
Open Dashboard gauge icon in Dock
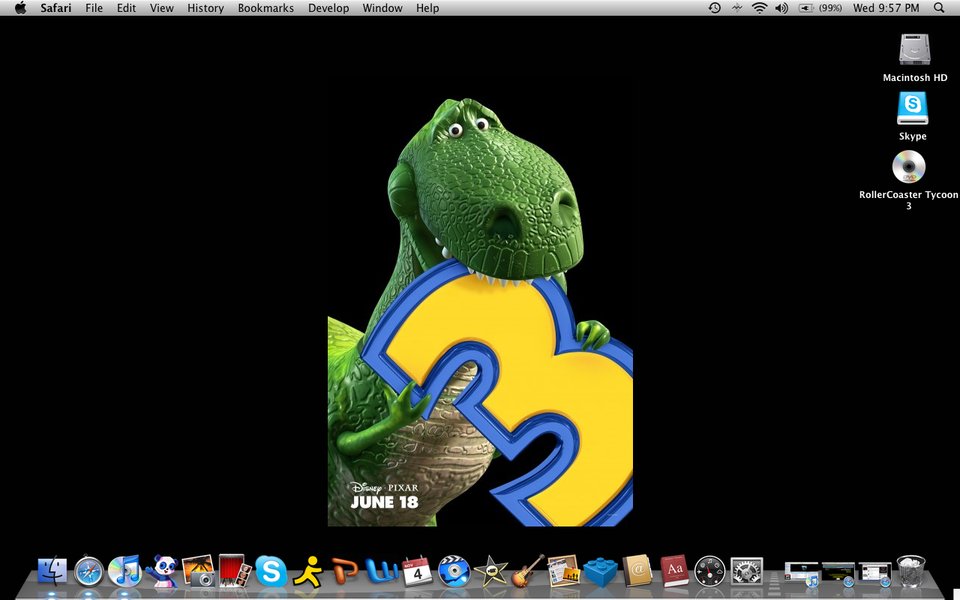(x=710, y=571)
